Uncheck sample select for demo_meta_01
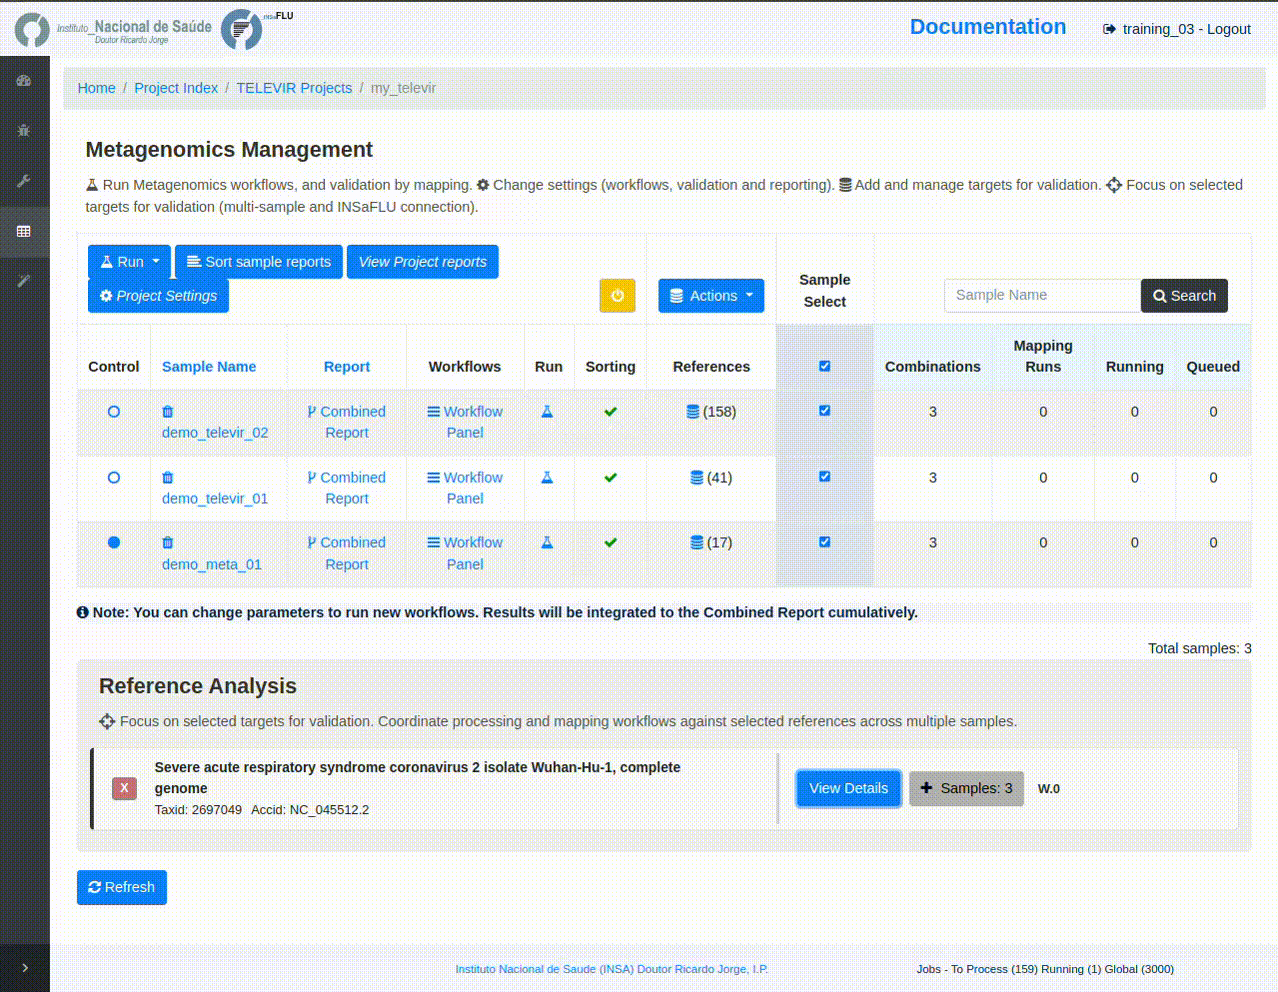This screenshot has height=992, width=1278. (x=825, y=542)
